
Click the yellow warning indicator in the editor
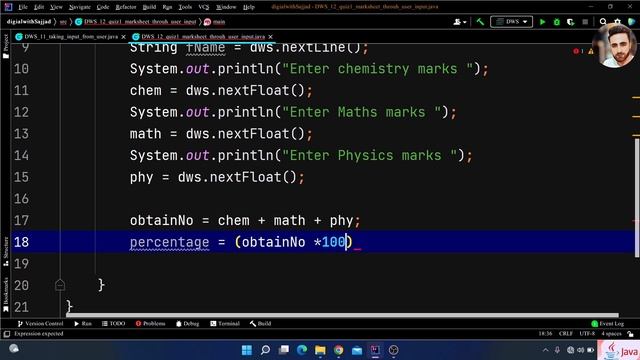point(591,51)
